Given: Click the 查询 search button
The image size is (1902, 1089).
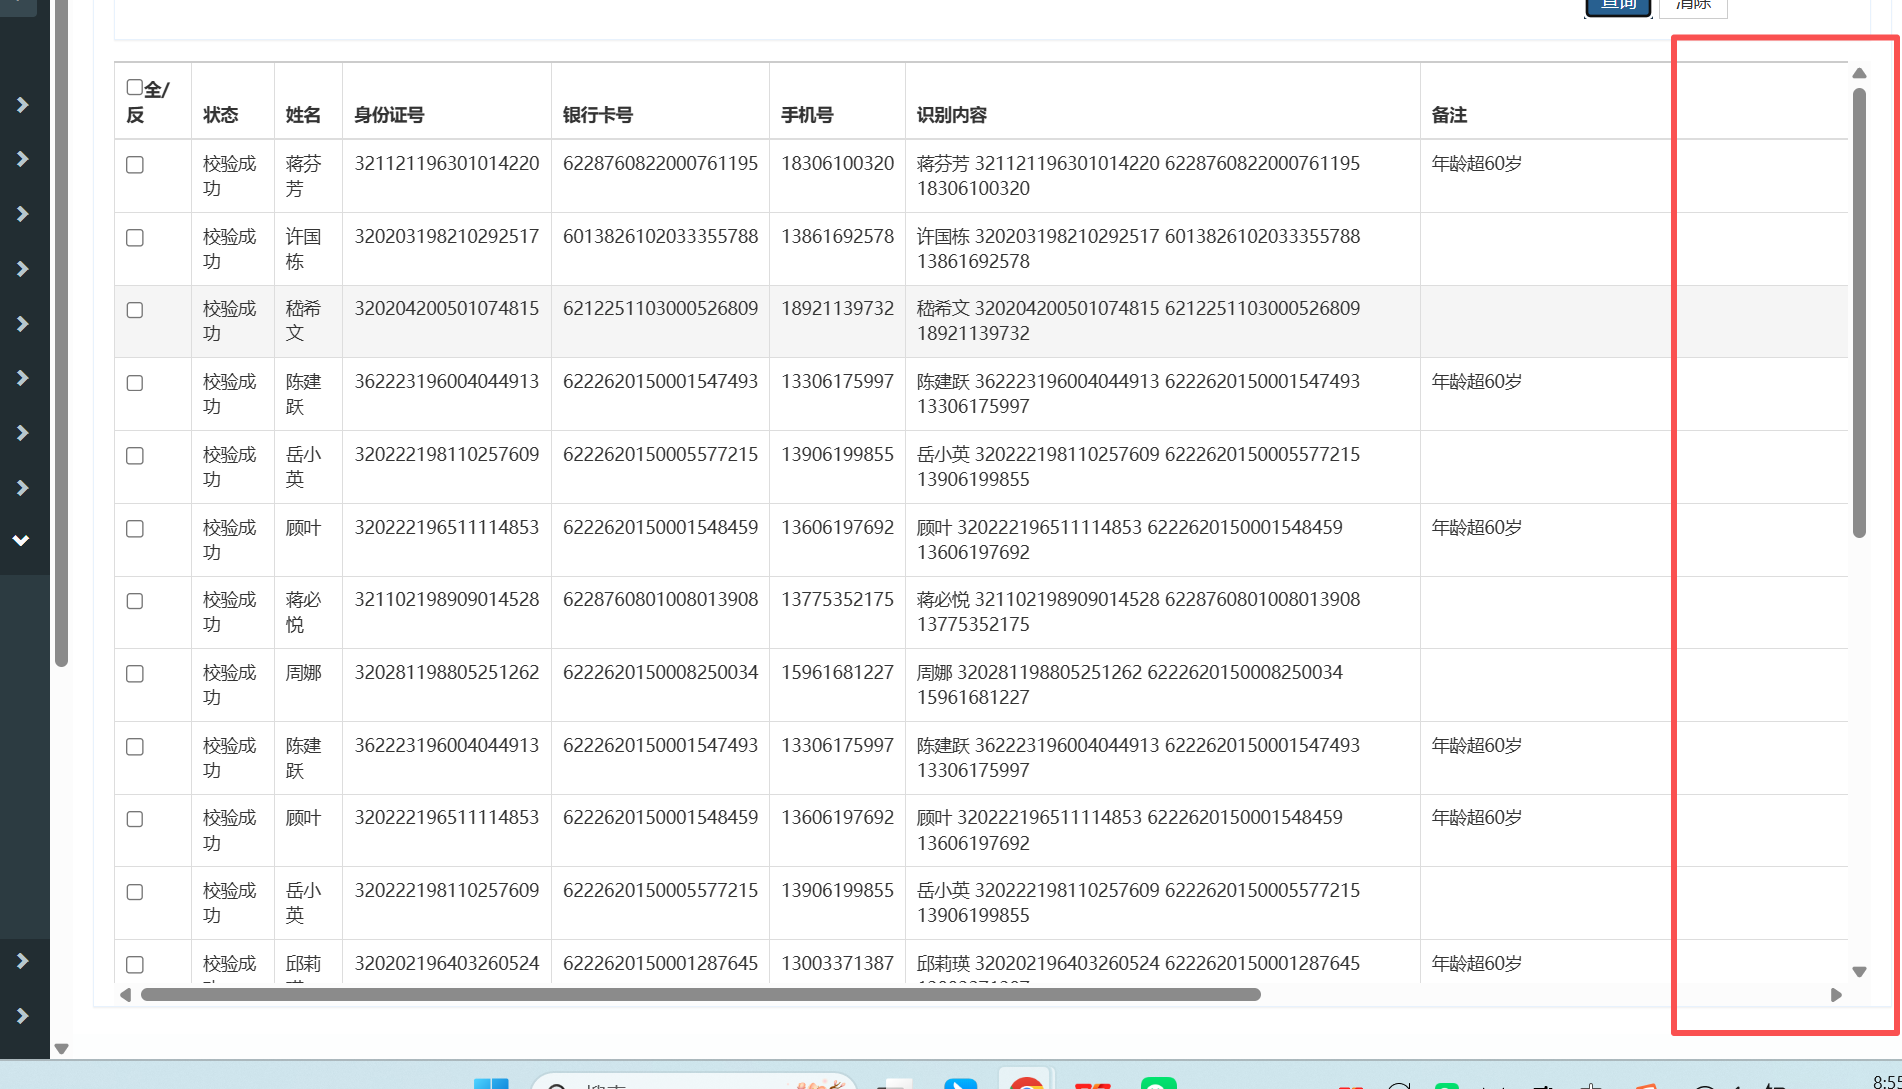Looking at the screenshot, I should click(1618, 6).
